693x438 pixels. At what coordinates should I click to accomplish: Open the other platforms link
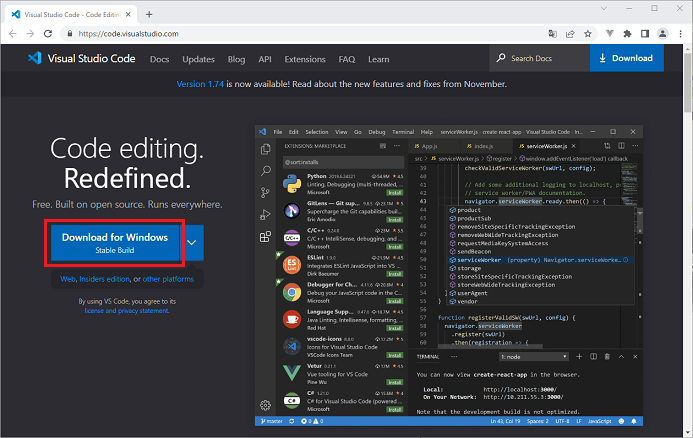click(x=168, y=279)
